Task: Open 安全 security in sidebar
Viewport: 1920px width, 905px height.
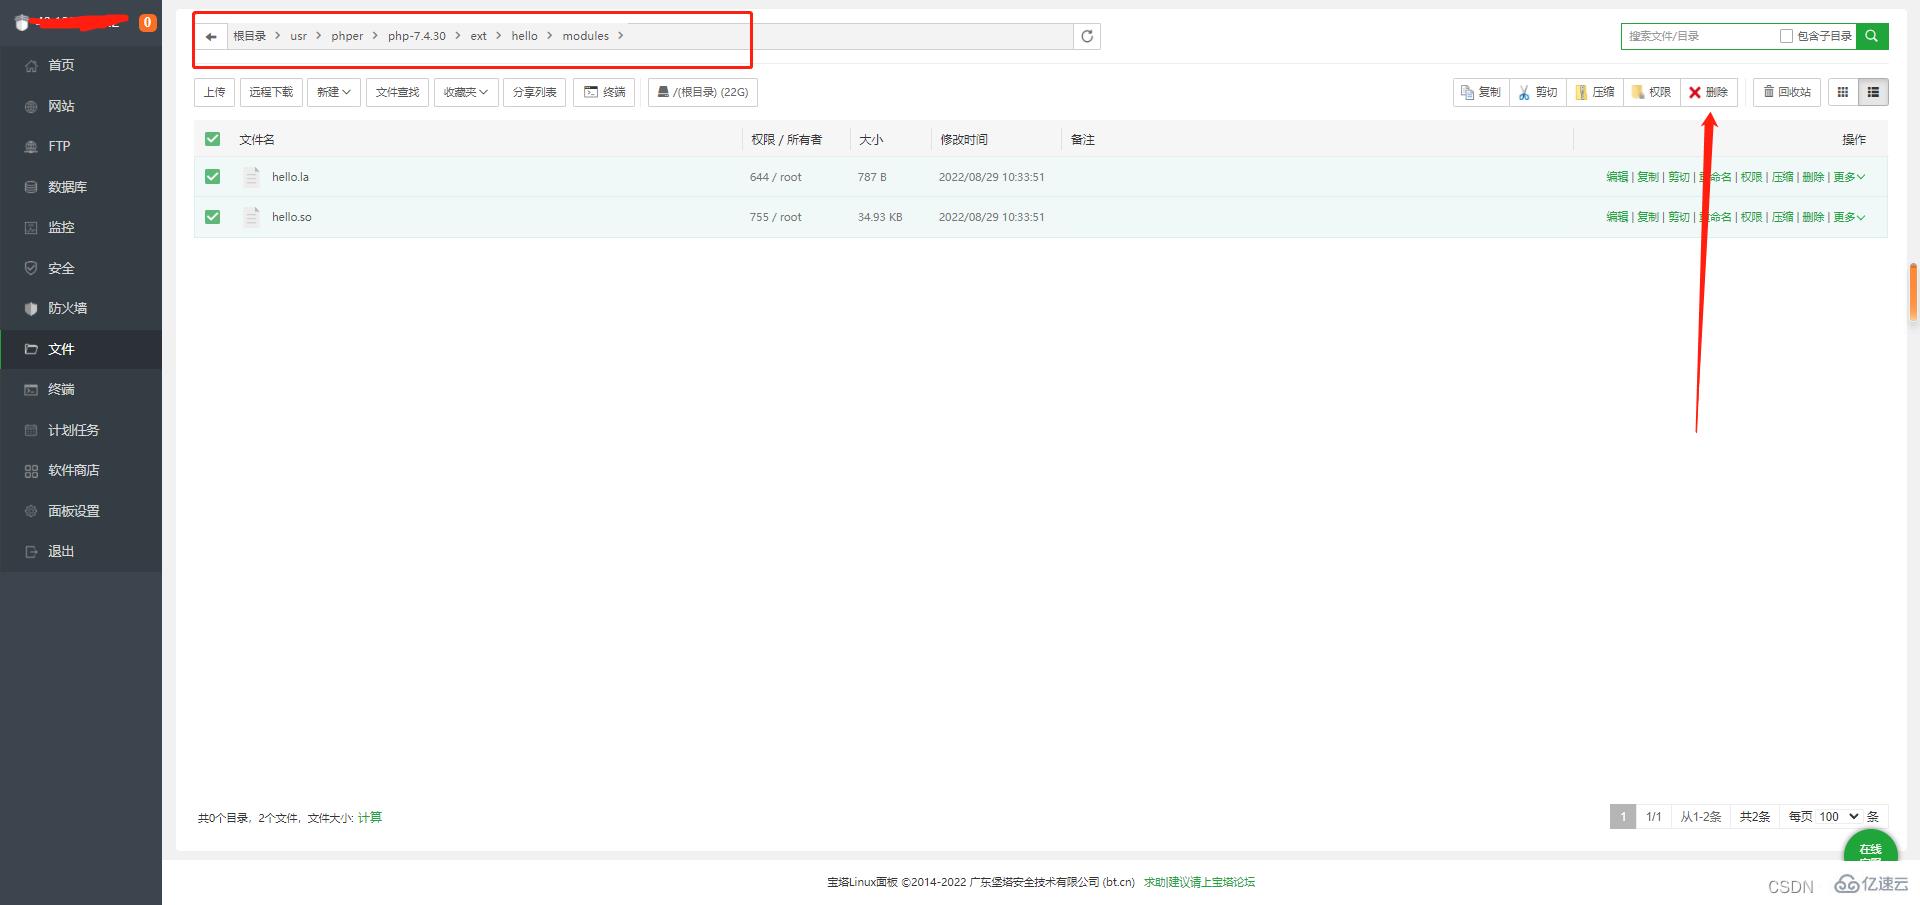Action: point(81,268)
